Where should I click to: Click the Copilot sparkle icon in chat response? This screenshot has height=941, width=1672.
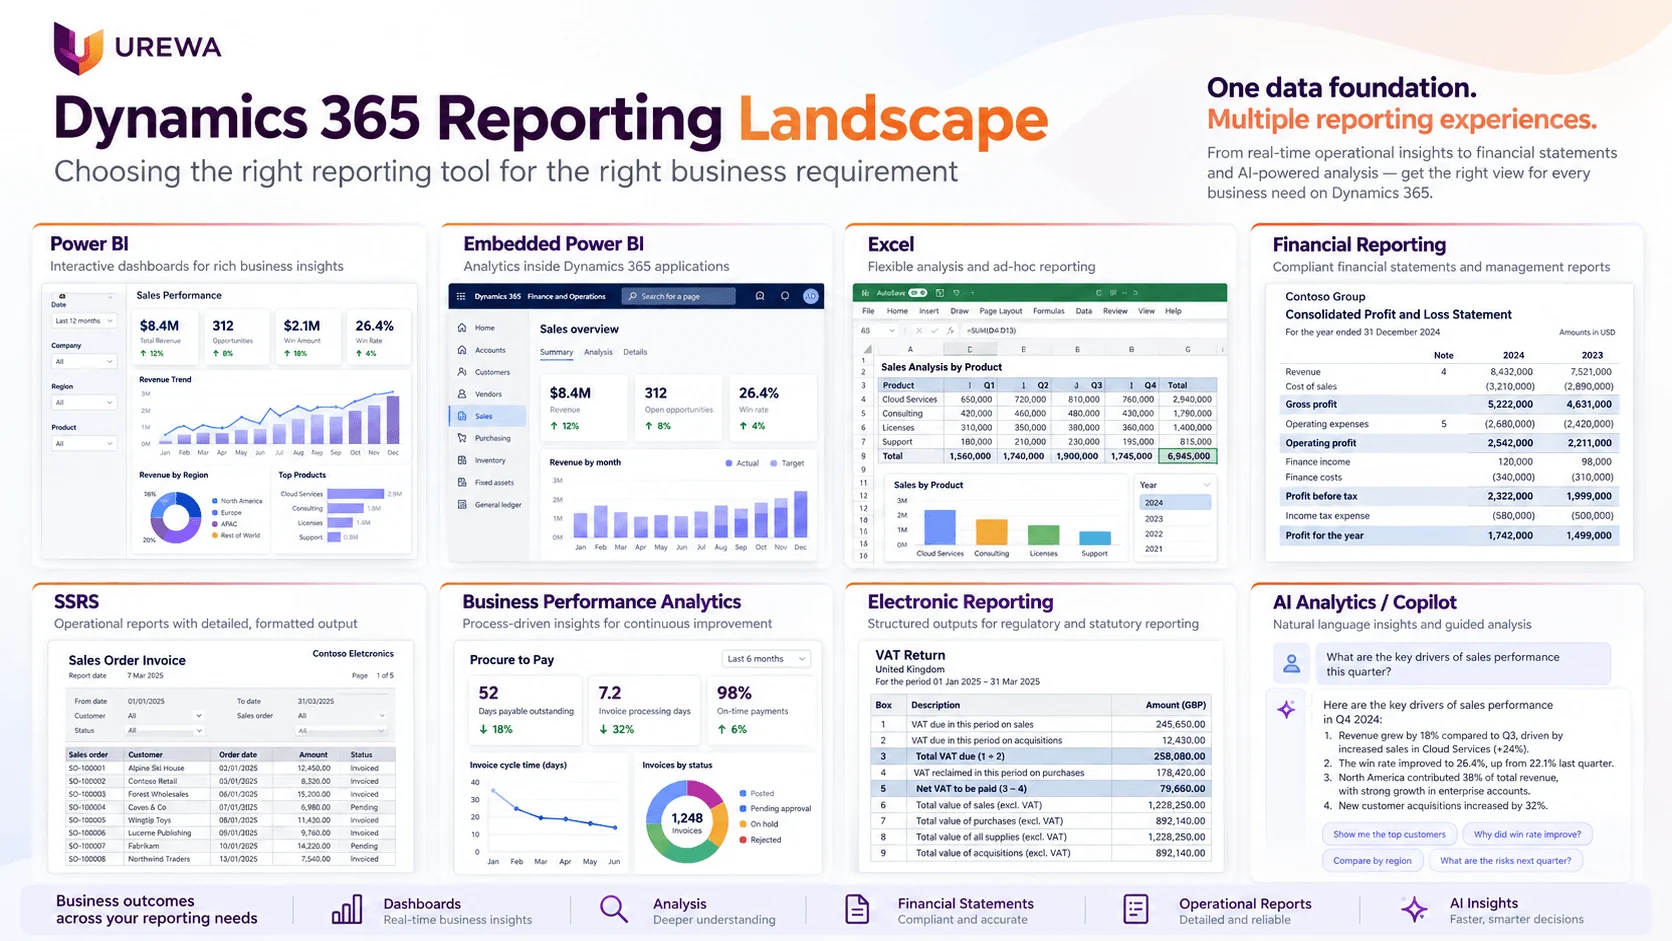(1287, 709)
